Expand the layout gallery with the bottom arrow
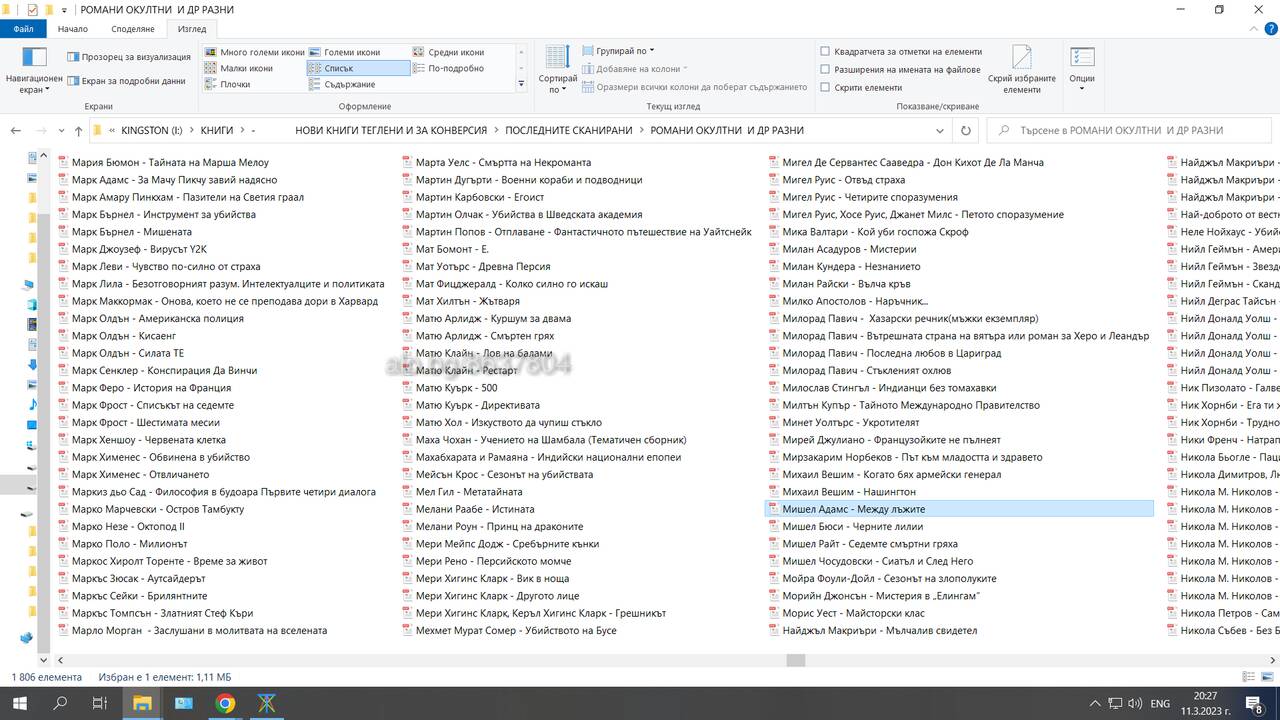 521,84
